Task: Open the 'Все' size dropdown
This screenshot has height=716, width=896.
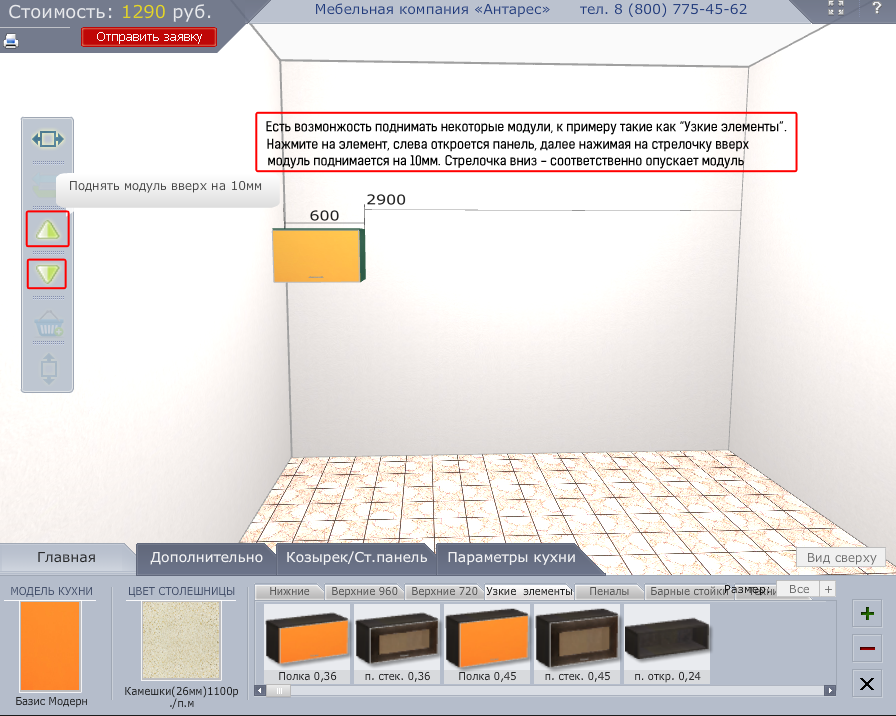Action: (x=798, y=590)
